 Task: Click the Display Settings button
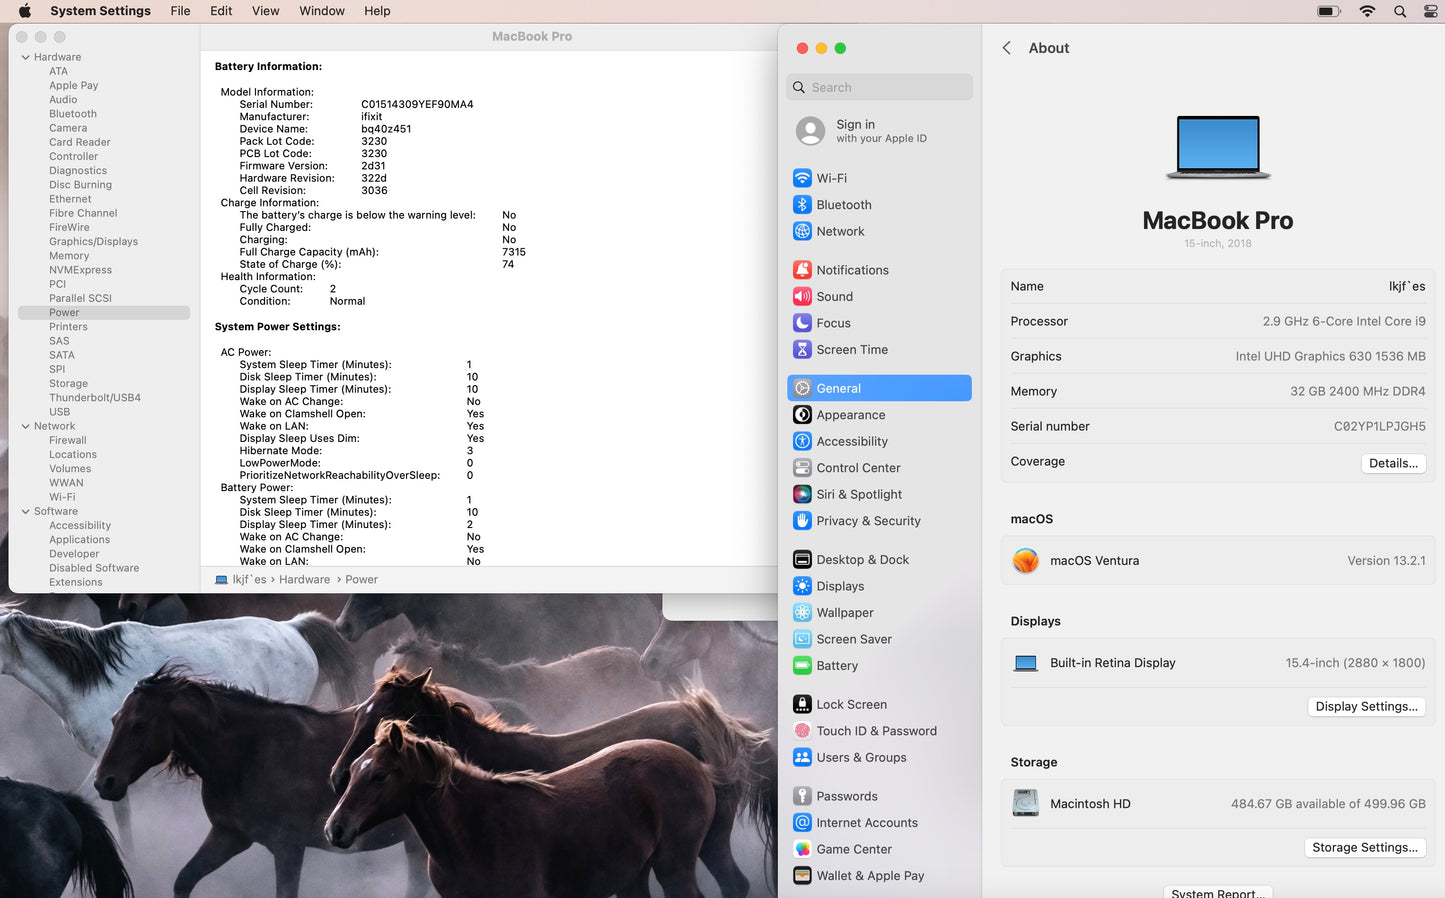(x=1365, y=706)
